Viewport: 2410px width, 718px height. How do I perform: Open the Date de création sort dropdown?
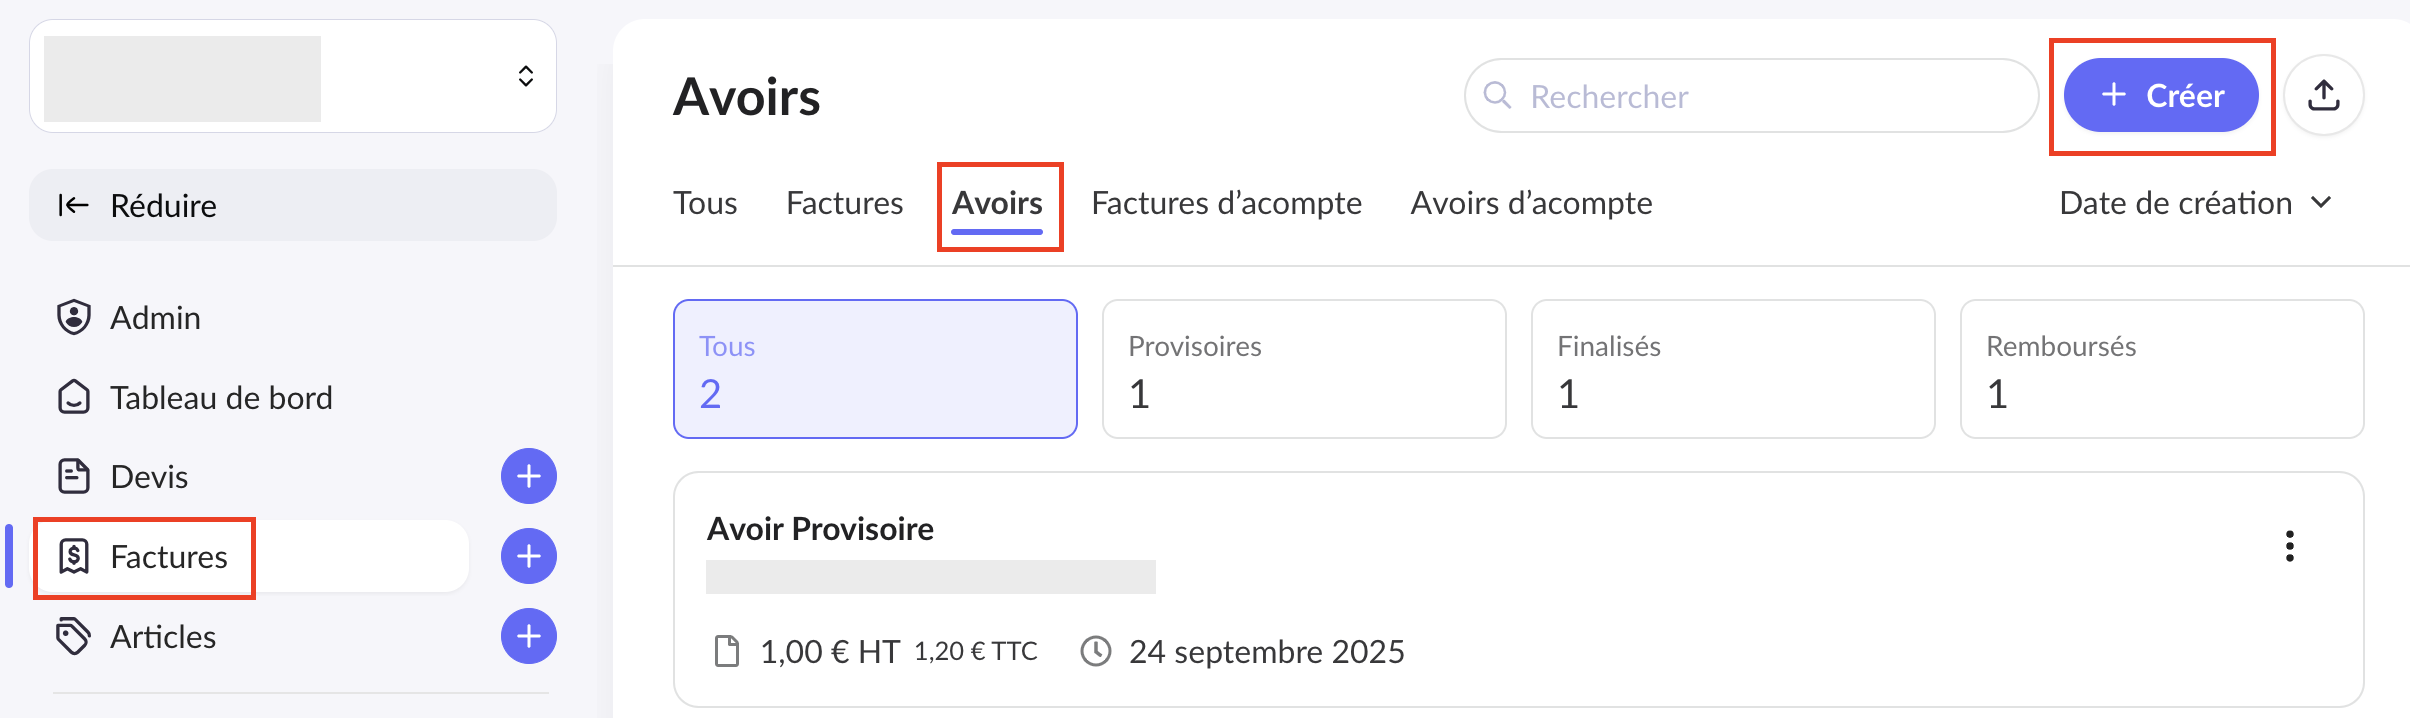(2195, 203)
